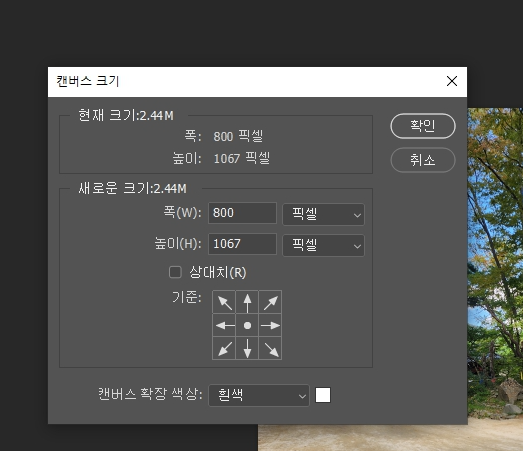
Task: Set anchor to middle-right arrow
Action: click(x=270, y=325)
